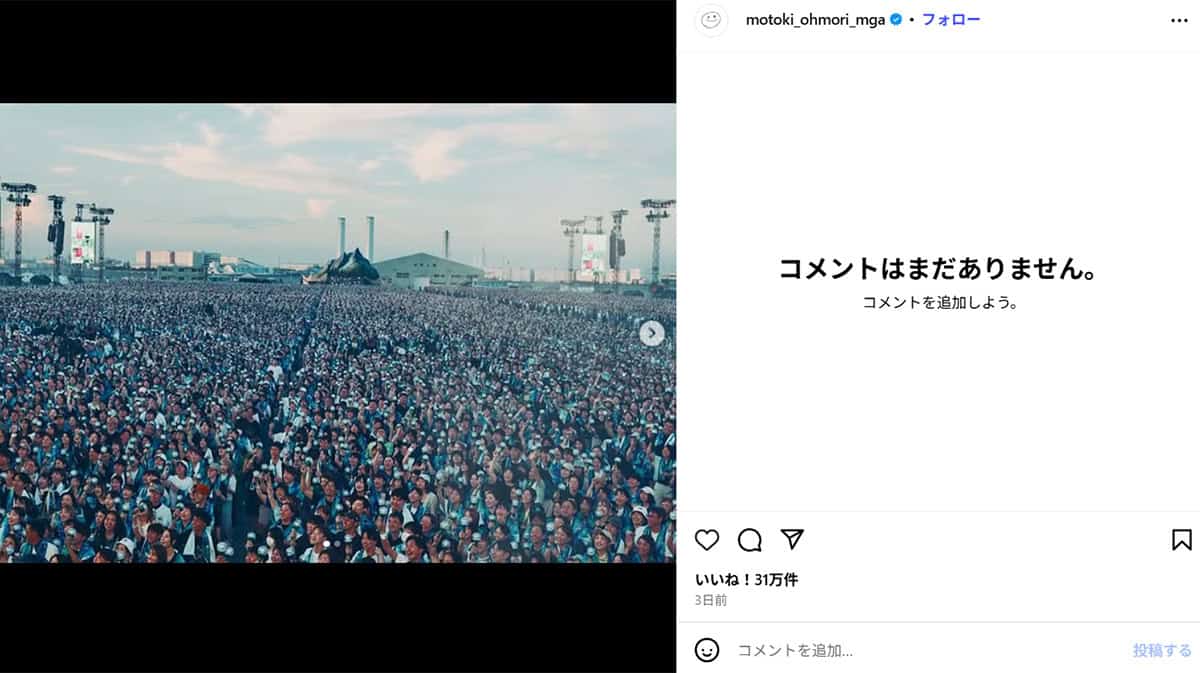Follow the account via フォロー
1200x673 pixels.
tap(951, 20)
